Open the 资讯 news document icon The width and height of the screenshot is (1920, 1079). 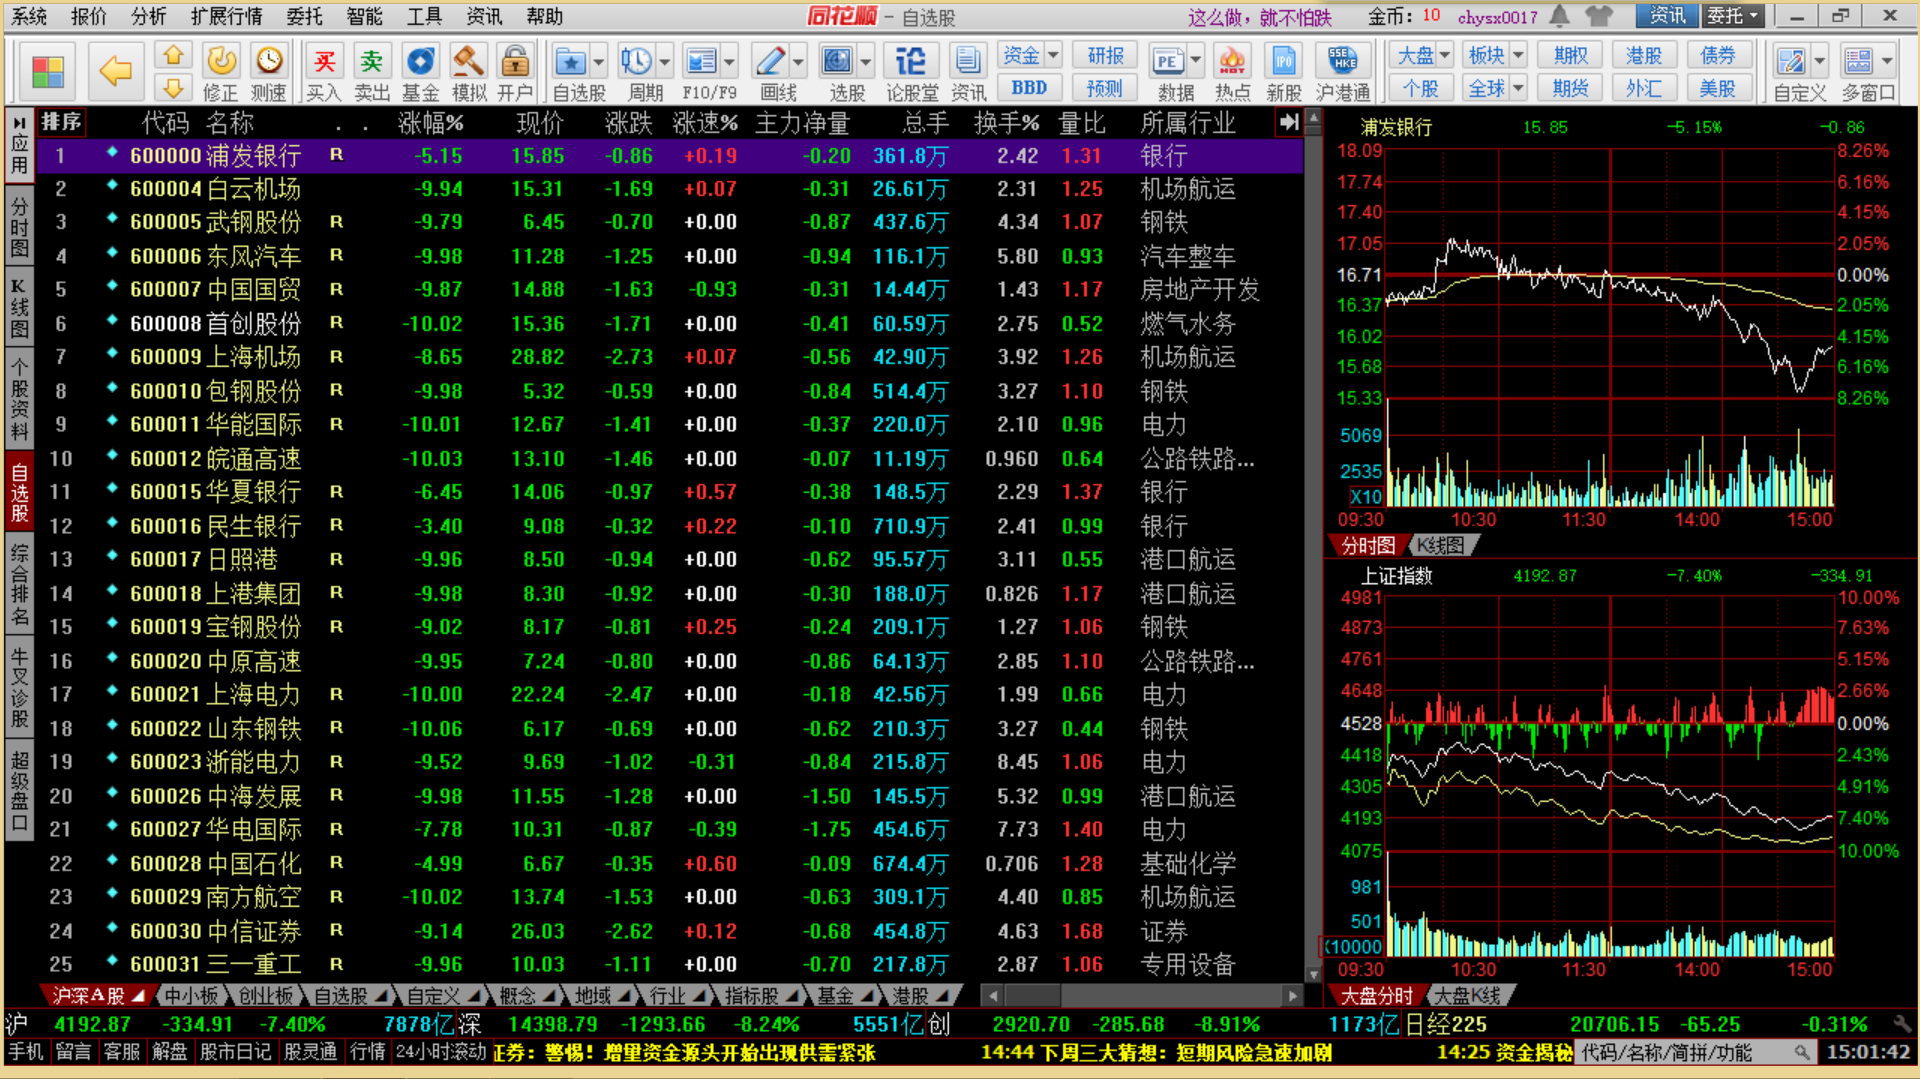pos(967,72)
